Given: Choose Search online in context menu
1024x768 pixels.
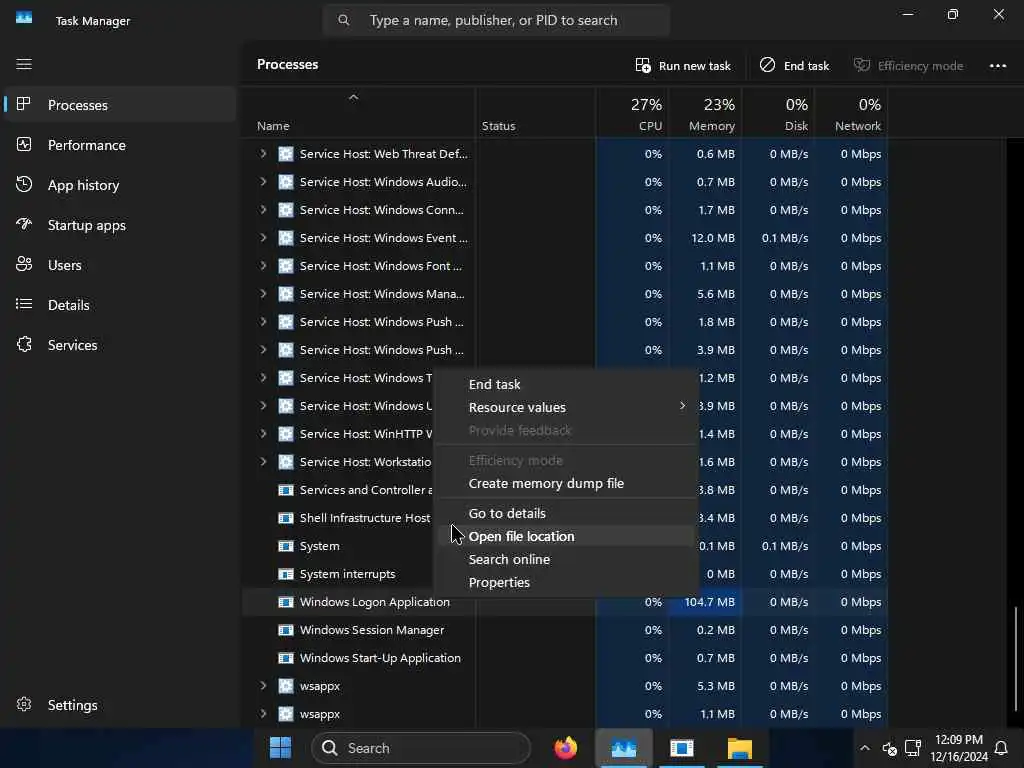Looking at the screenshot, I should [x=566, y=560].
